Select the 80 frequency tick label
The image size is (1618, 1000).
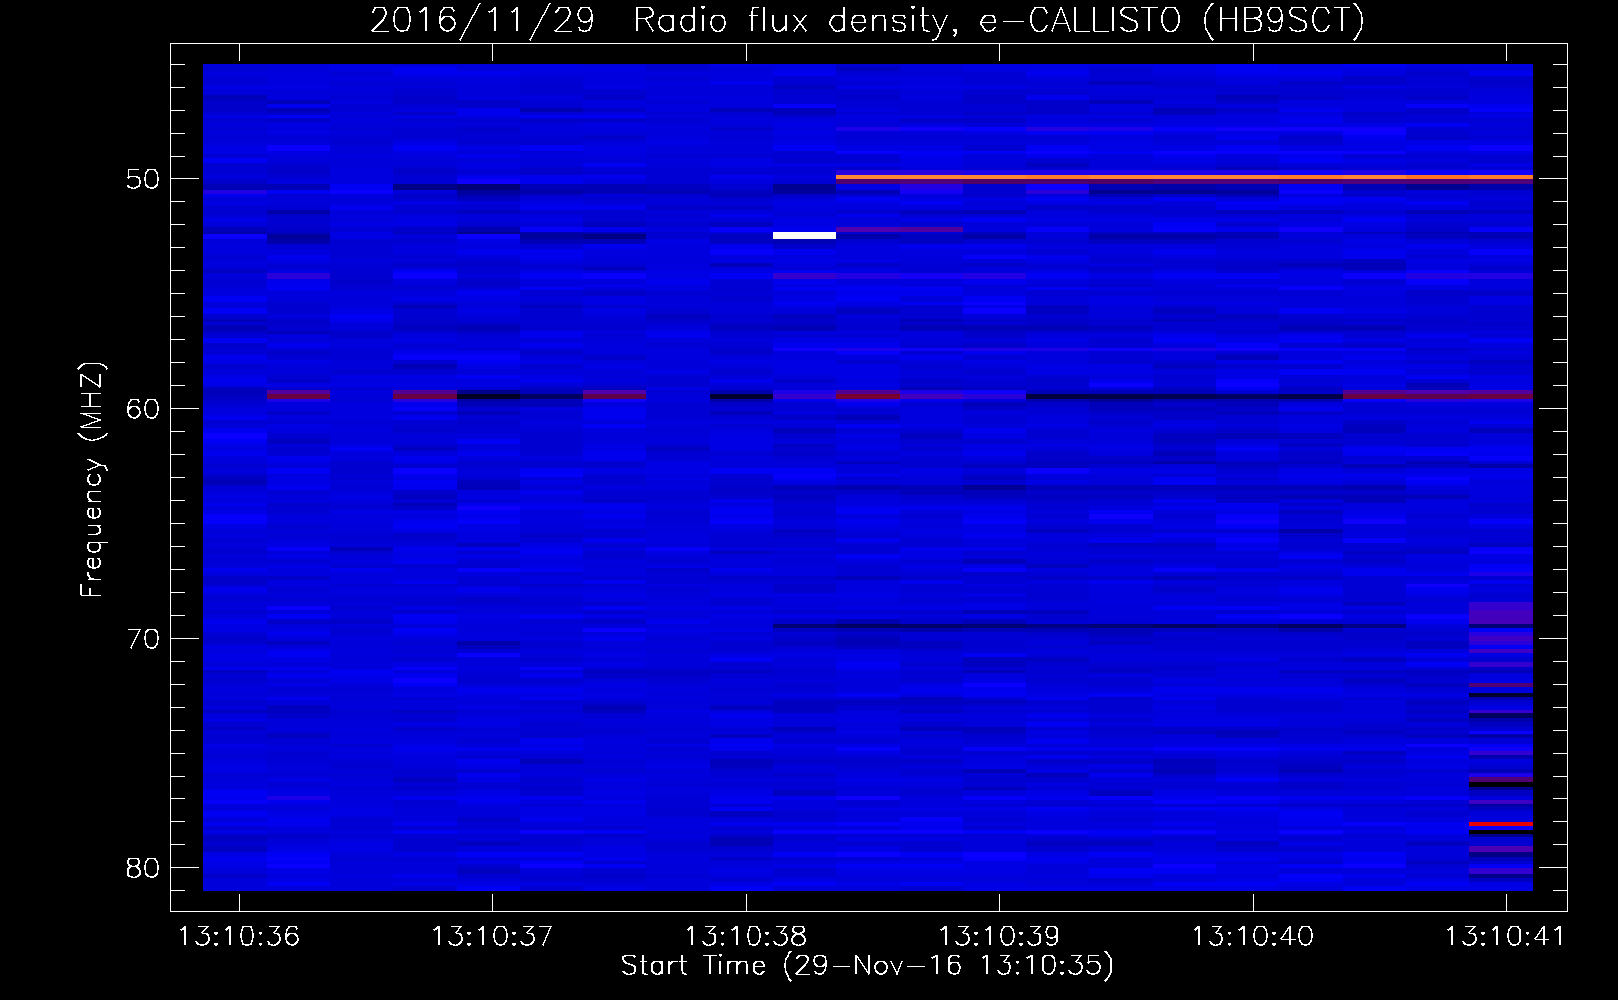coord(143,868)
